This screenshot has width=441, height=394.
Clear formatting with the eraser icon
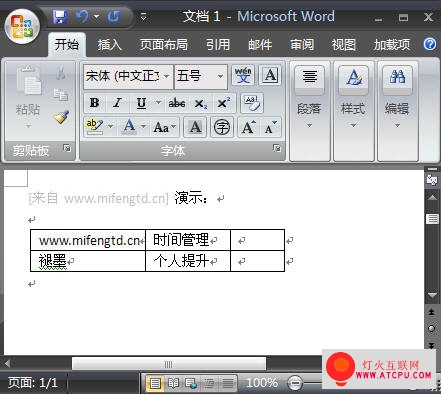coord(252,103)
